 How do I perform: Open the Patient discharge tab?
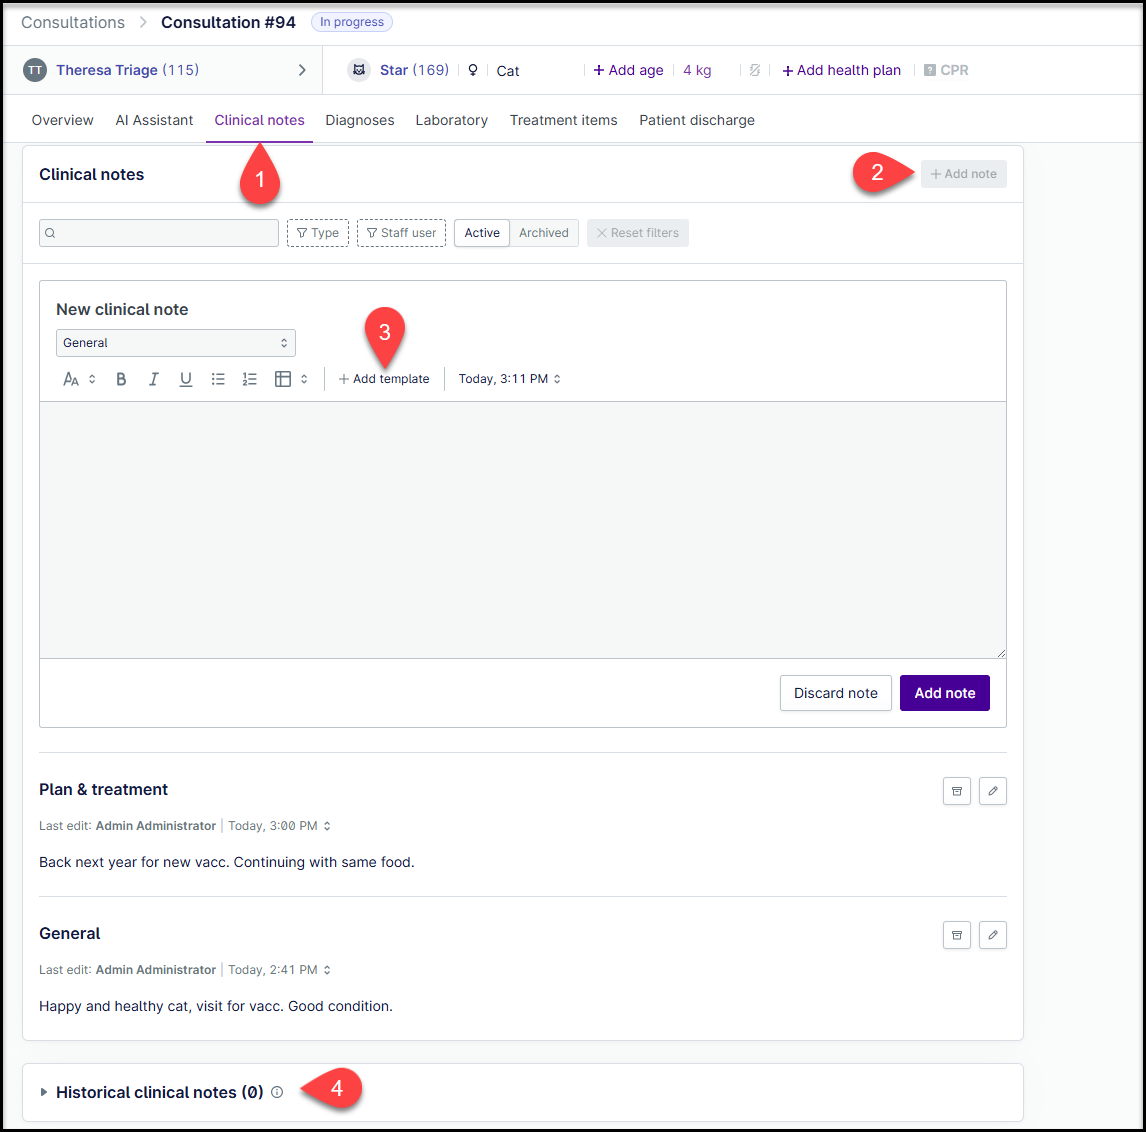point(697,120)
